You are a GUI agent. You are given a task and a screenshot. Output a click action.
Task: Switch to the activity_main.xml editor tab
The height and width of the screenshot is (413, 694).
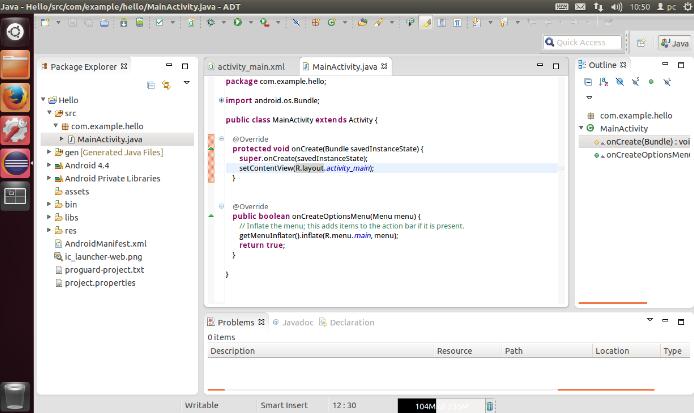[x=250, y=66]
